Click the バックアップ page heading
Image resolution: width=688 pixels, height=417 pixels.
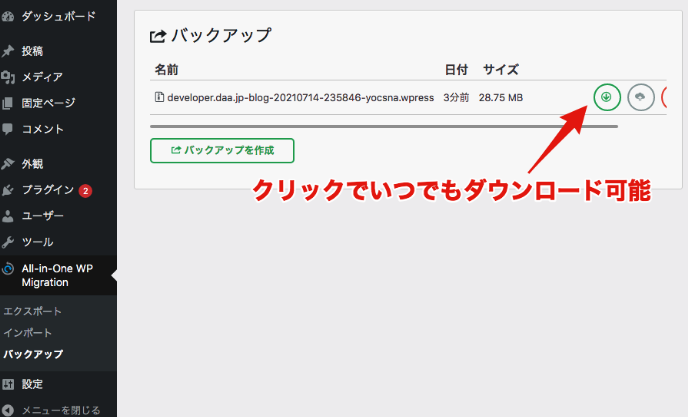pos(221,35)
